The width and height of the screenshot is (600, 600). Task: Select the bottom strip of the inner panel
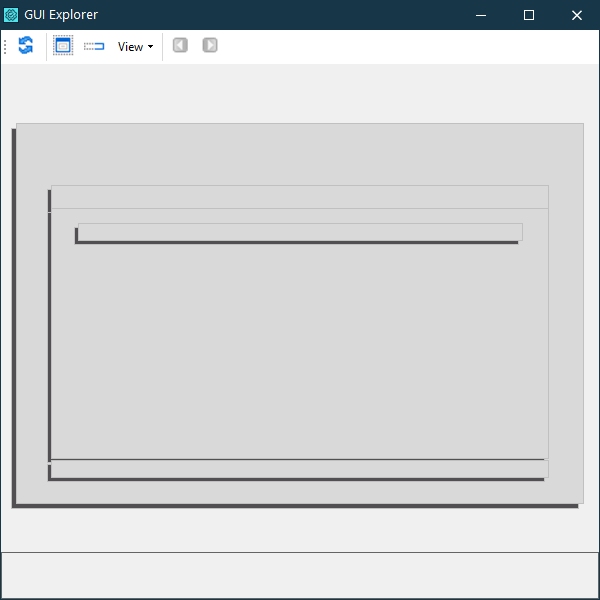click(x=300, y=469)
